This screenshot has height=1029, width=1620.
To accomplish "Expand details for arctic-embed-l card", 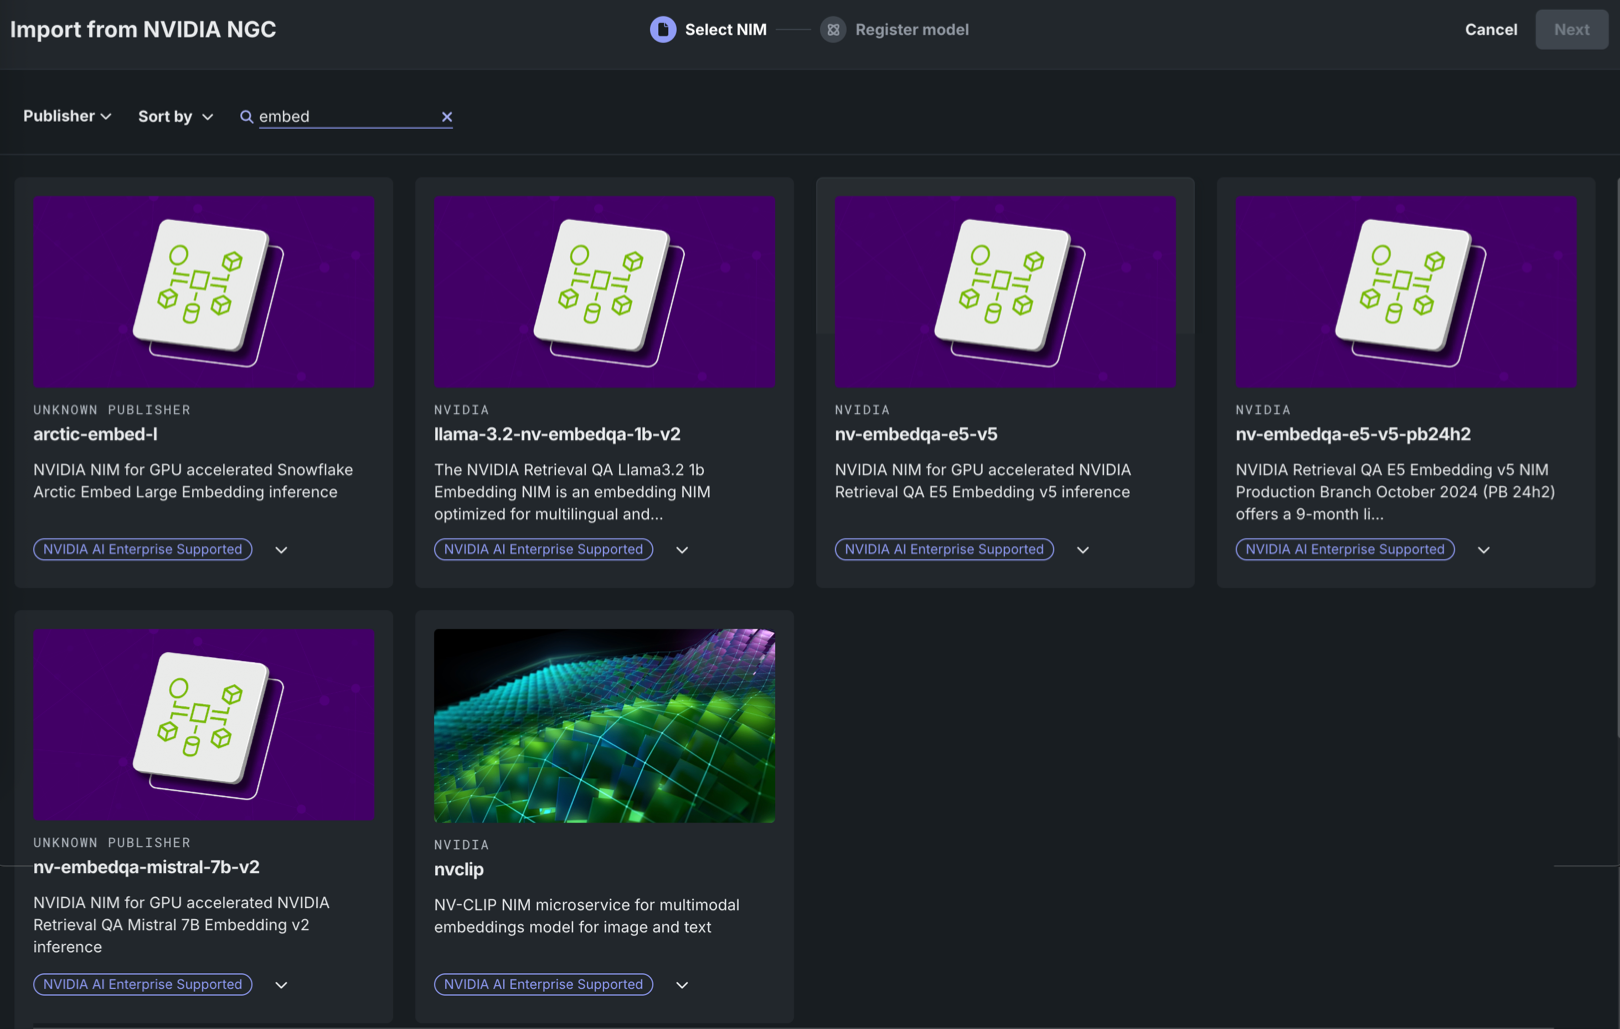I will [x=281, y=550].
